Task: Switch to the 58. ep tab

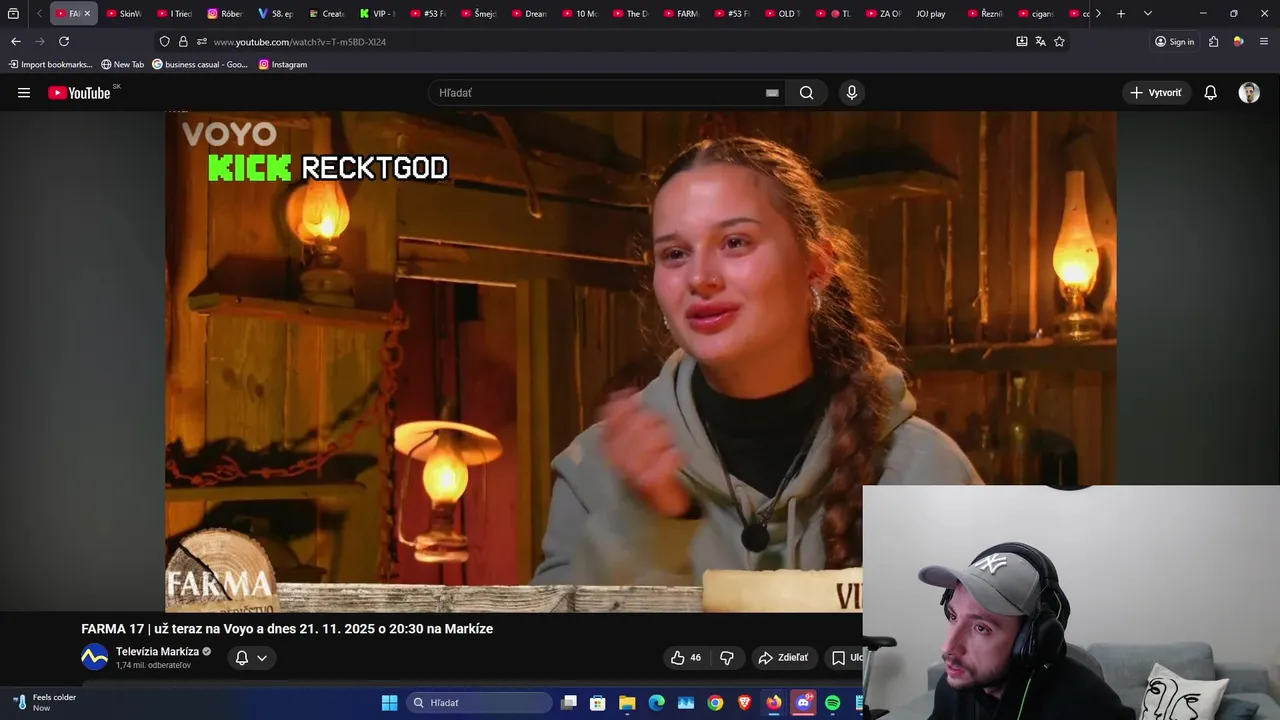Action: (276, 14)
